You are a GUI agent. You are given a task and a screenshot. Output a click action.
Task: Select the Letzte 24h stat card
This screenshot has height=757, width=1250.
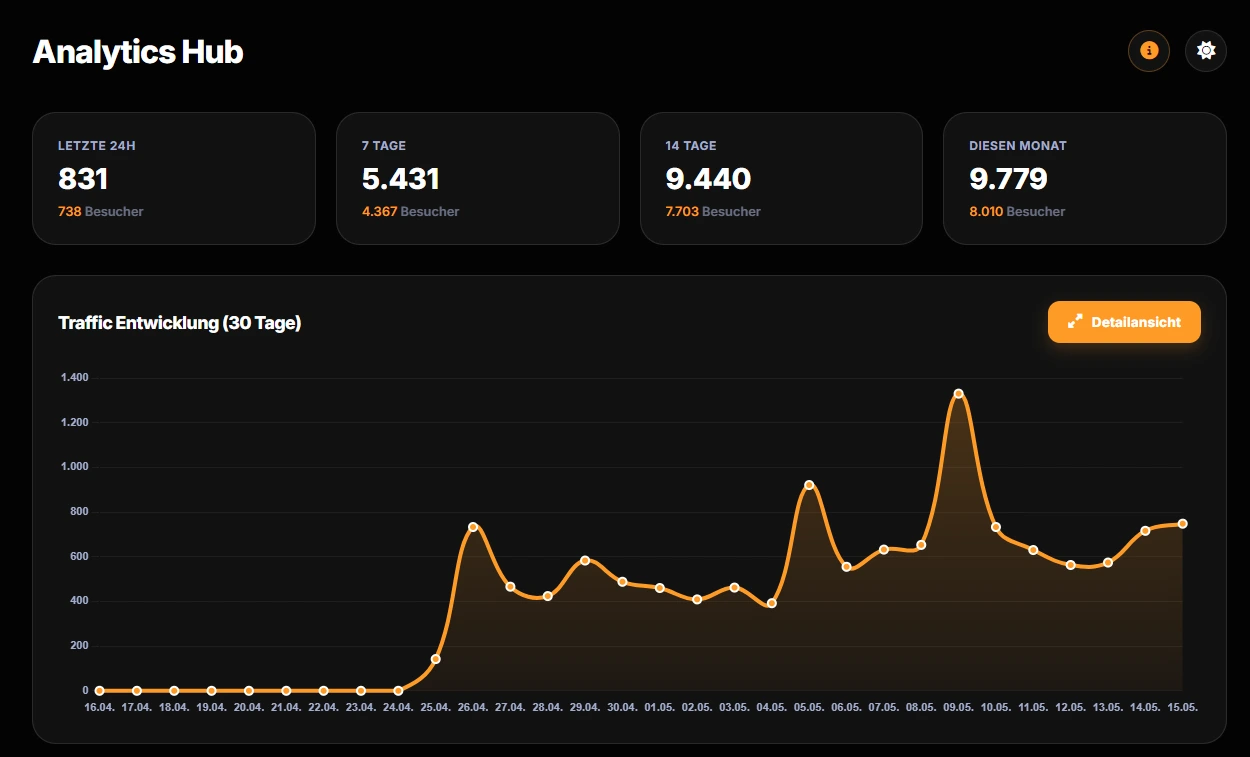coord(174,178)
